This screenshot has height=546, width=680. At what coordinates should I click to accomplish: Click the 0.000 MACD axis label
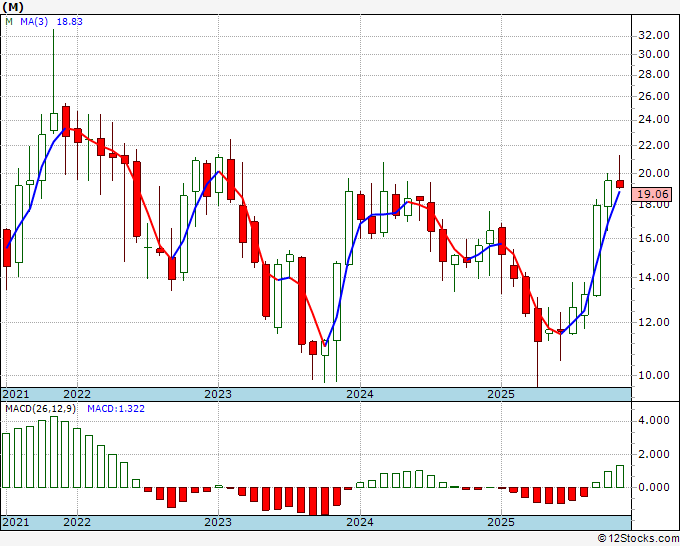[654, 487]
